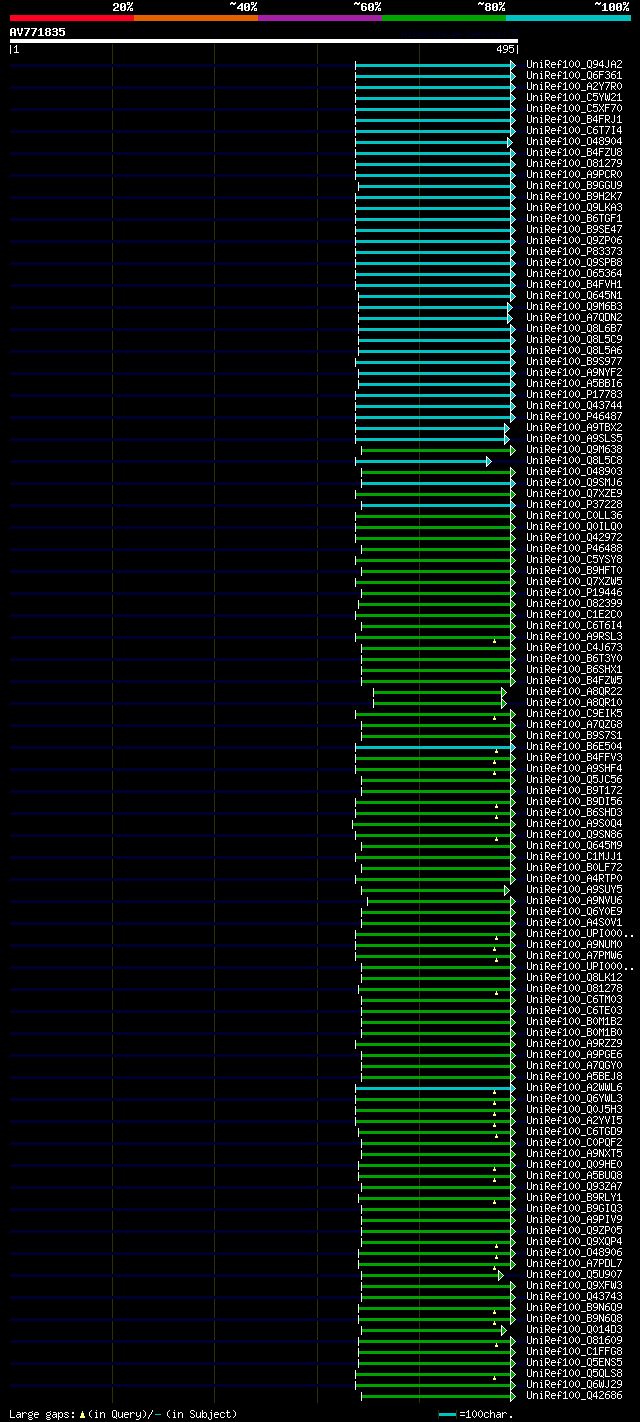Screen dimensions: 640x1422
Task: Select hit label UniRef100_A9RSL3
Action: coord(574,637)
